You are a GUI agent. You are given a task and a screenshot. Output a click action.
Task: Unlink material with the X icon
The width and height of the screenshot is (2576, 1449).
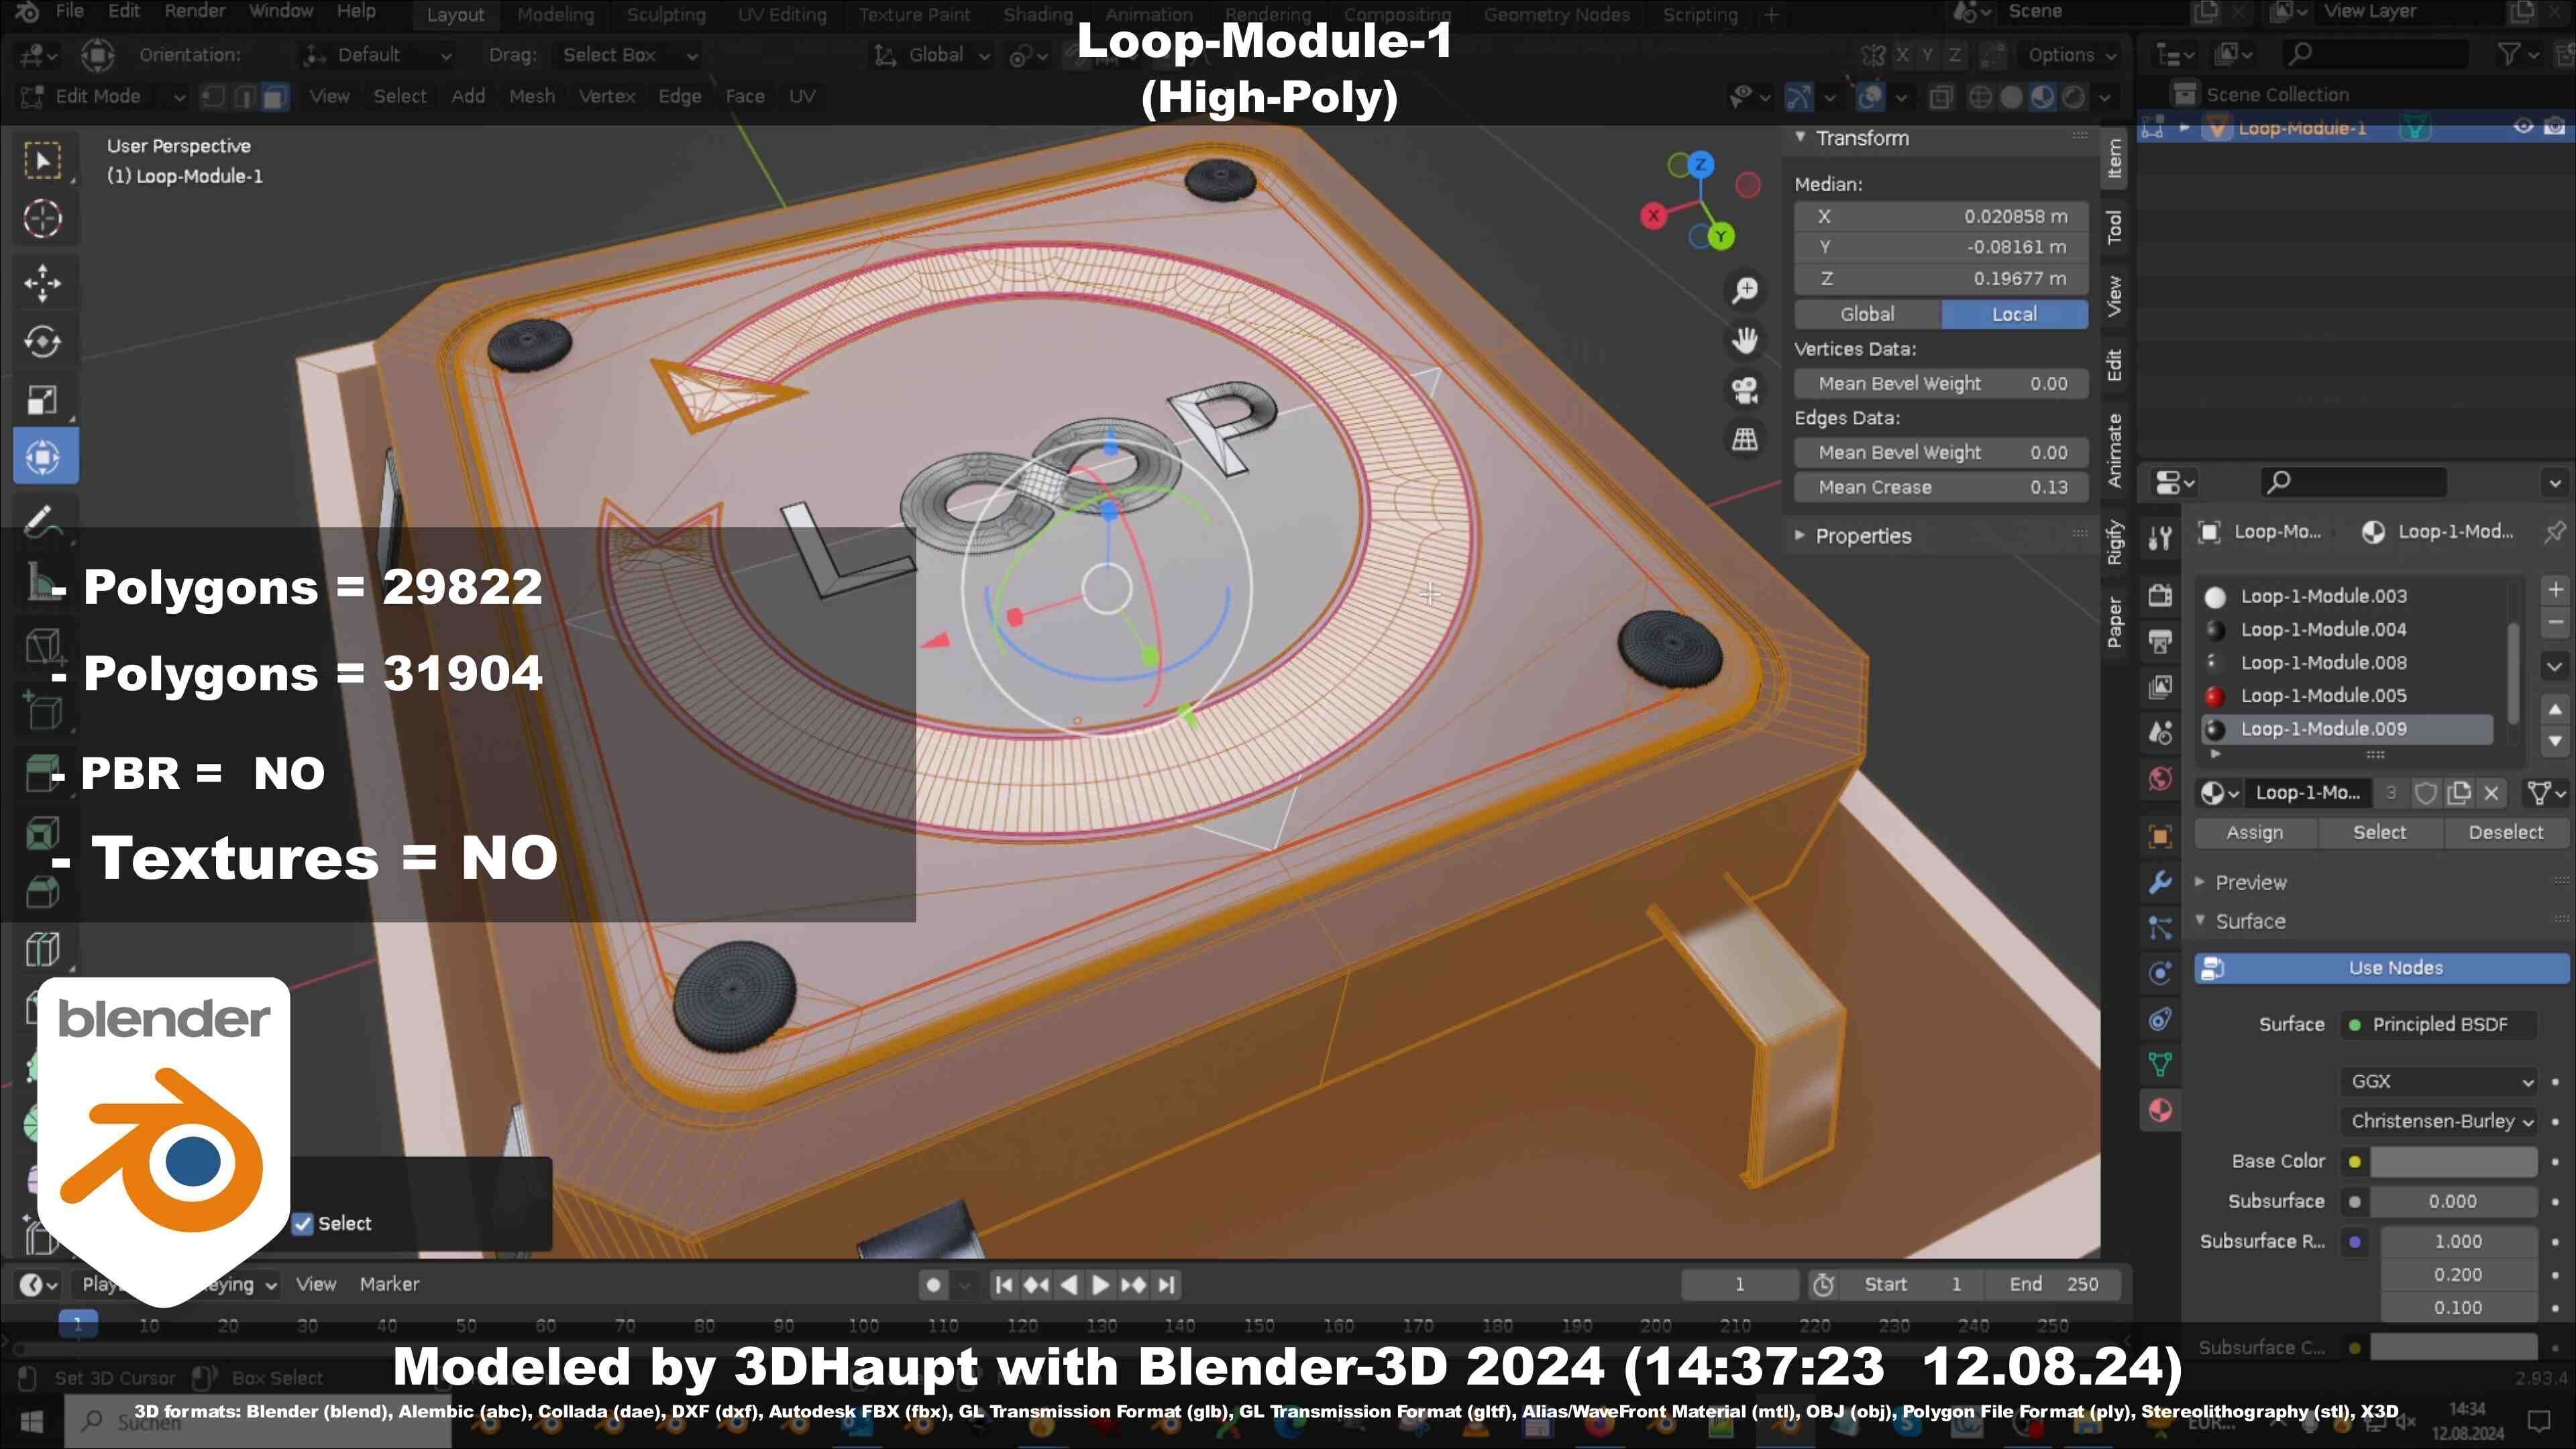[x=2491, y=793]
